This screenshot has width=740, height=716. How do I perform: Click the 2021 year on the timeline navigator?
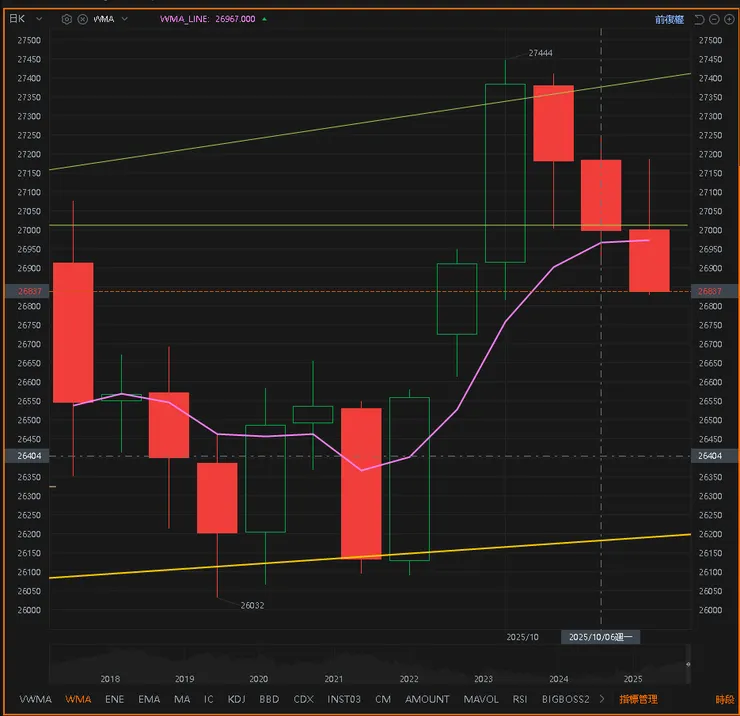(334, 679)
